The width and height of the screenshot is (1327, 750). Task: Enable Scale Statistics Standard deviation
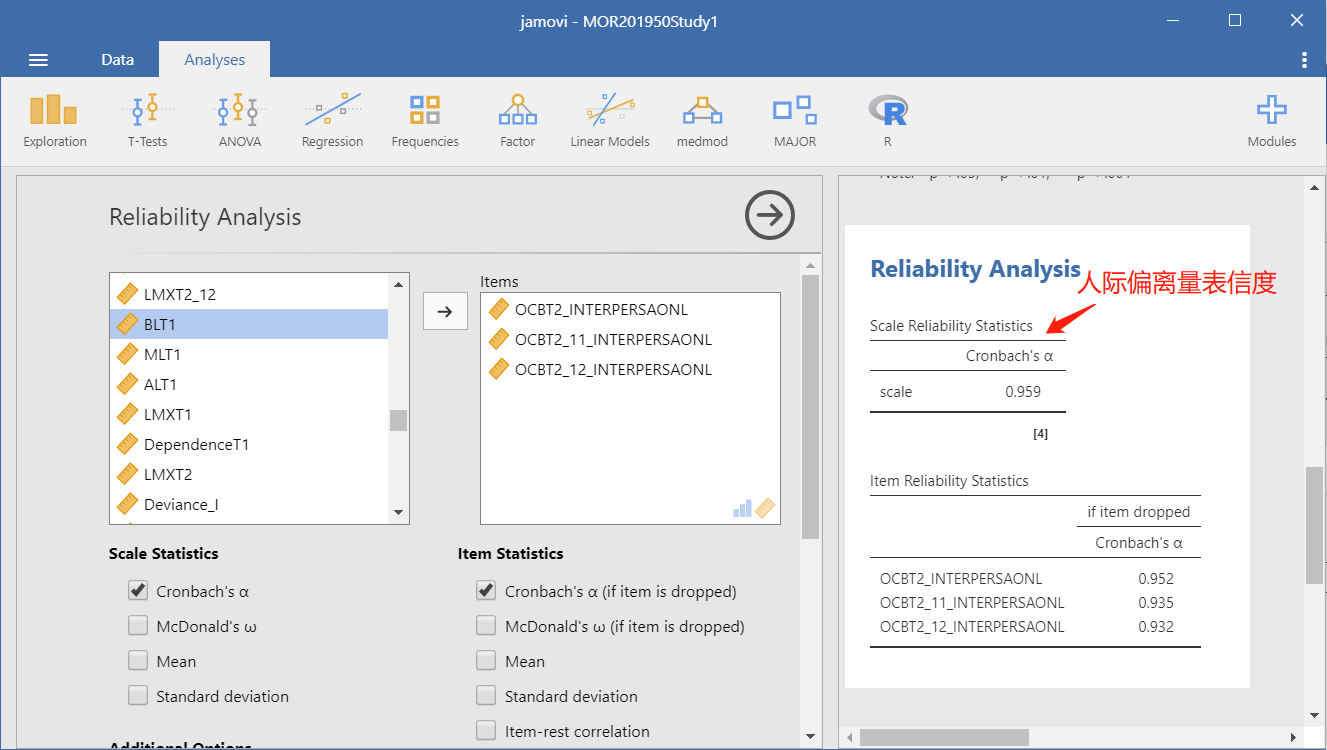[138, 696]
